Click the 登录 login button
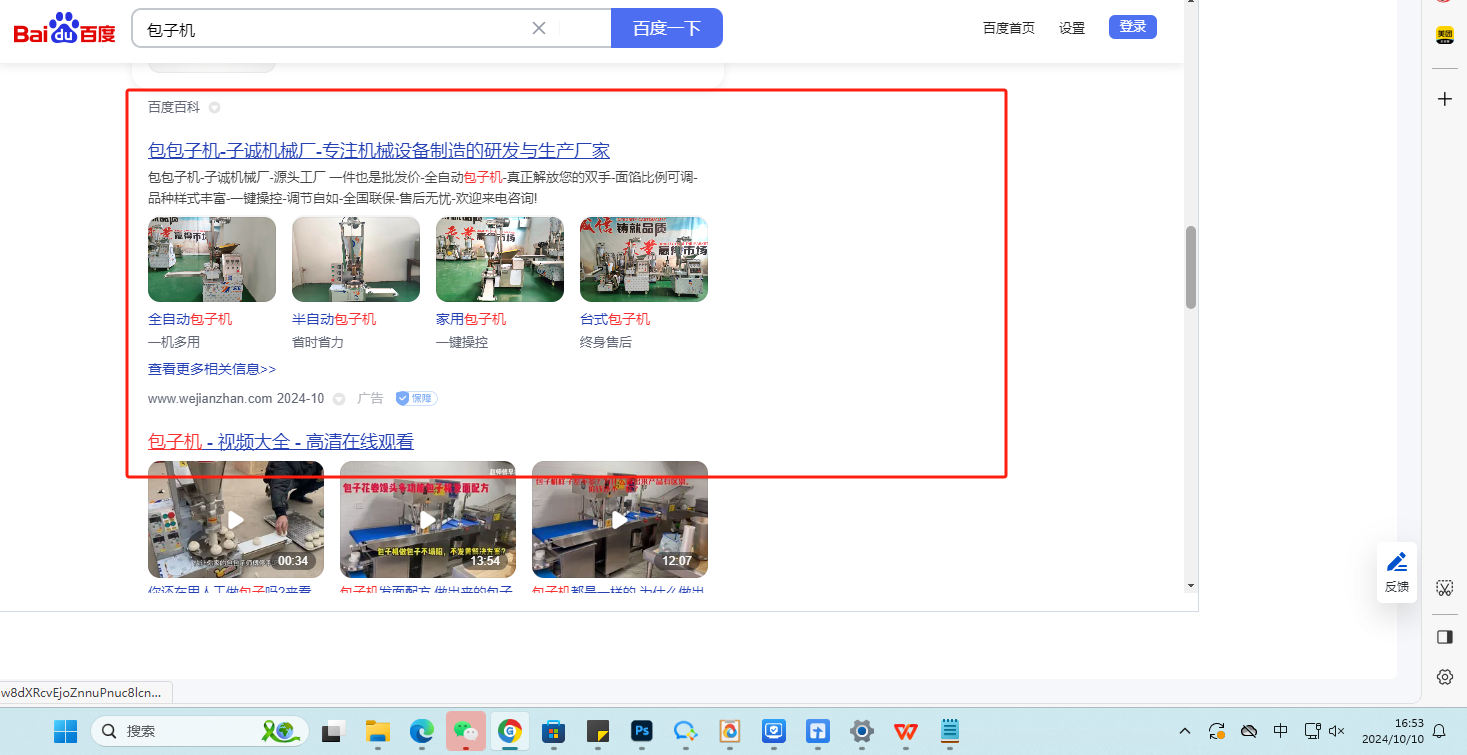Image resolution: width=1467 pixels, height=755 pixels. point(1133,27)
